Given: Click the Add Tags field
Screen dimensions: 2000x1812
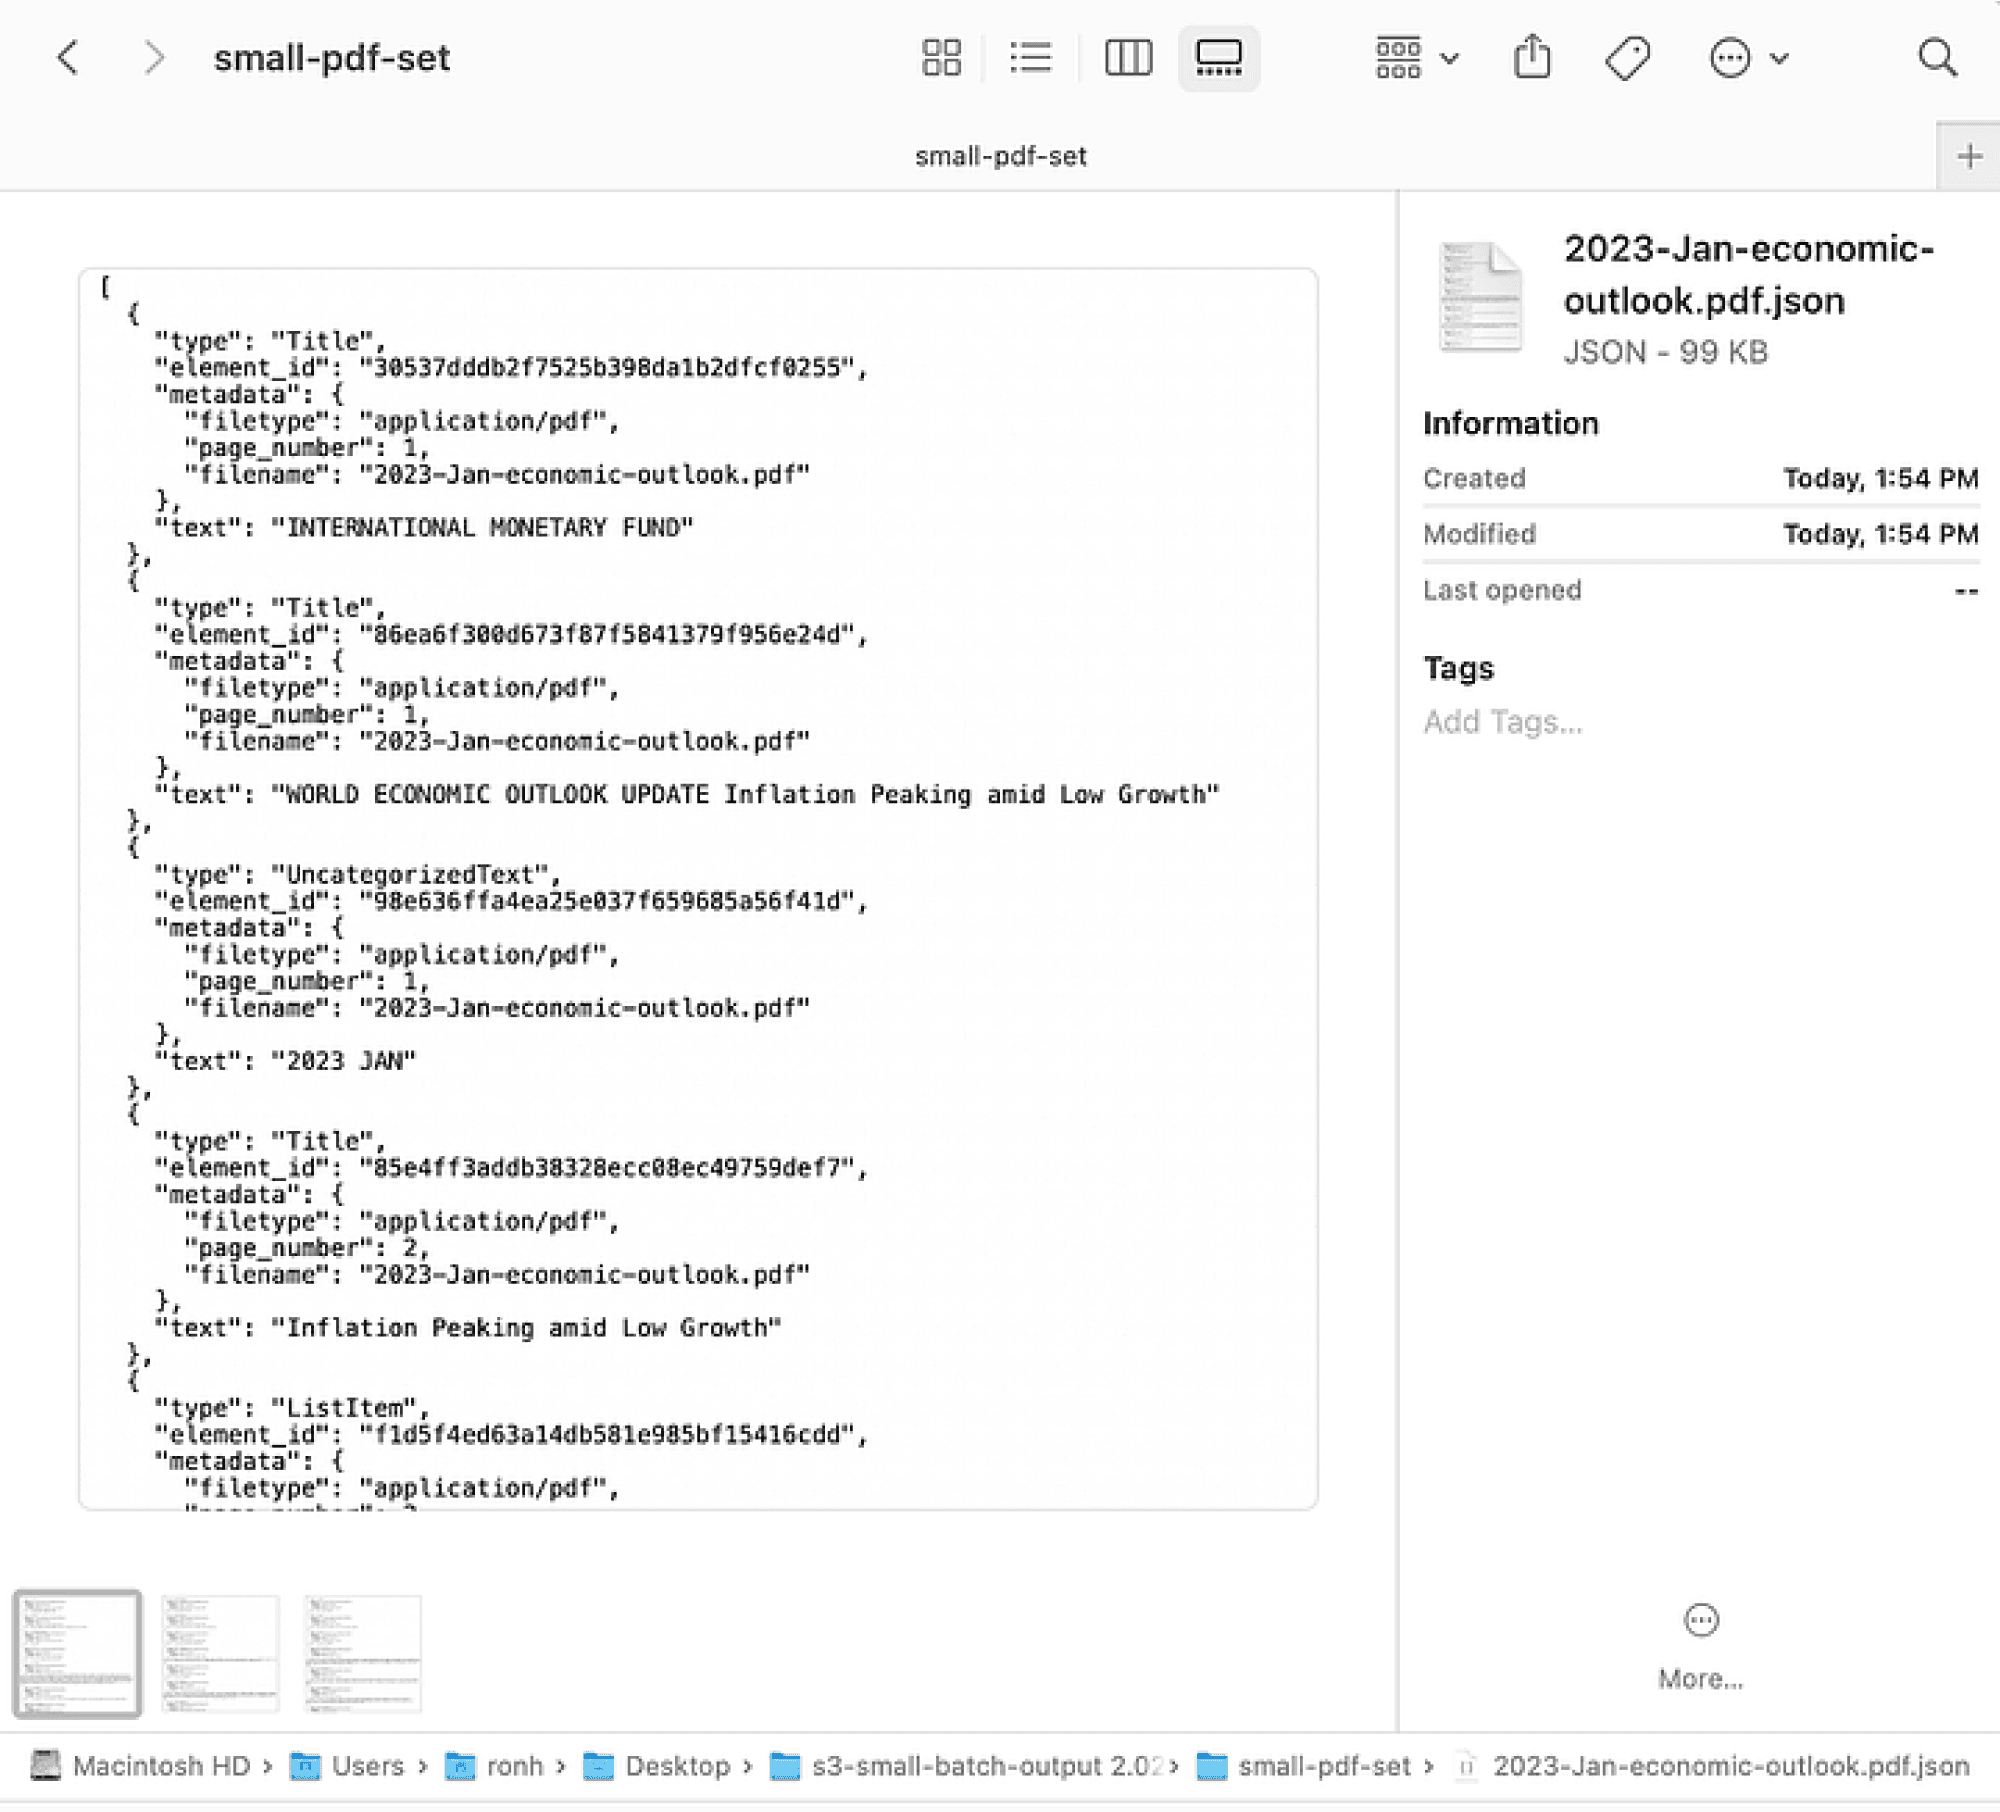Looking at the screenshot, I should click(1502, 722).
